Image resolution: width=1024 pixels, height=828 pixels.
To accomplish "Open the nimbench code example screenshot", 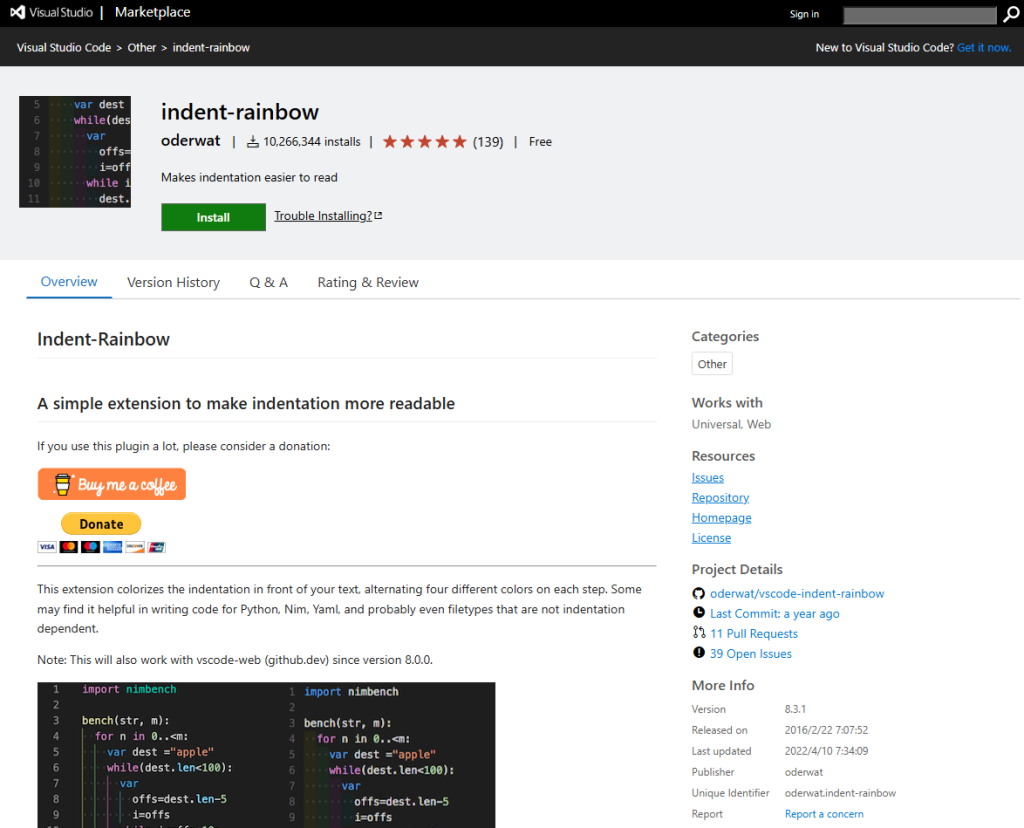I will (266, 755).
